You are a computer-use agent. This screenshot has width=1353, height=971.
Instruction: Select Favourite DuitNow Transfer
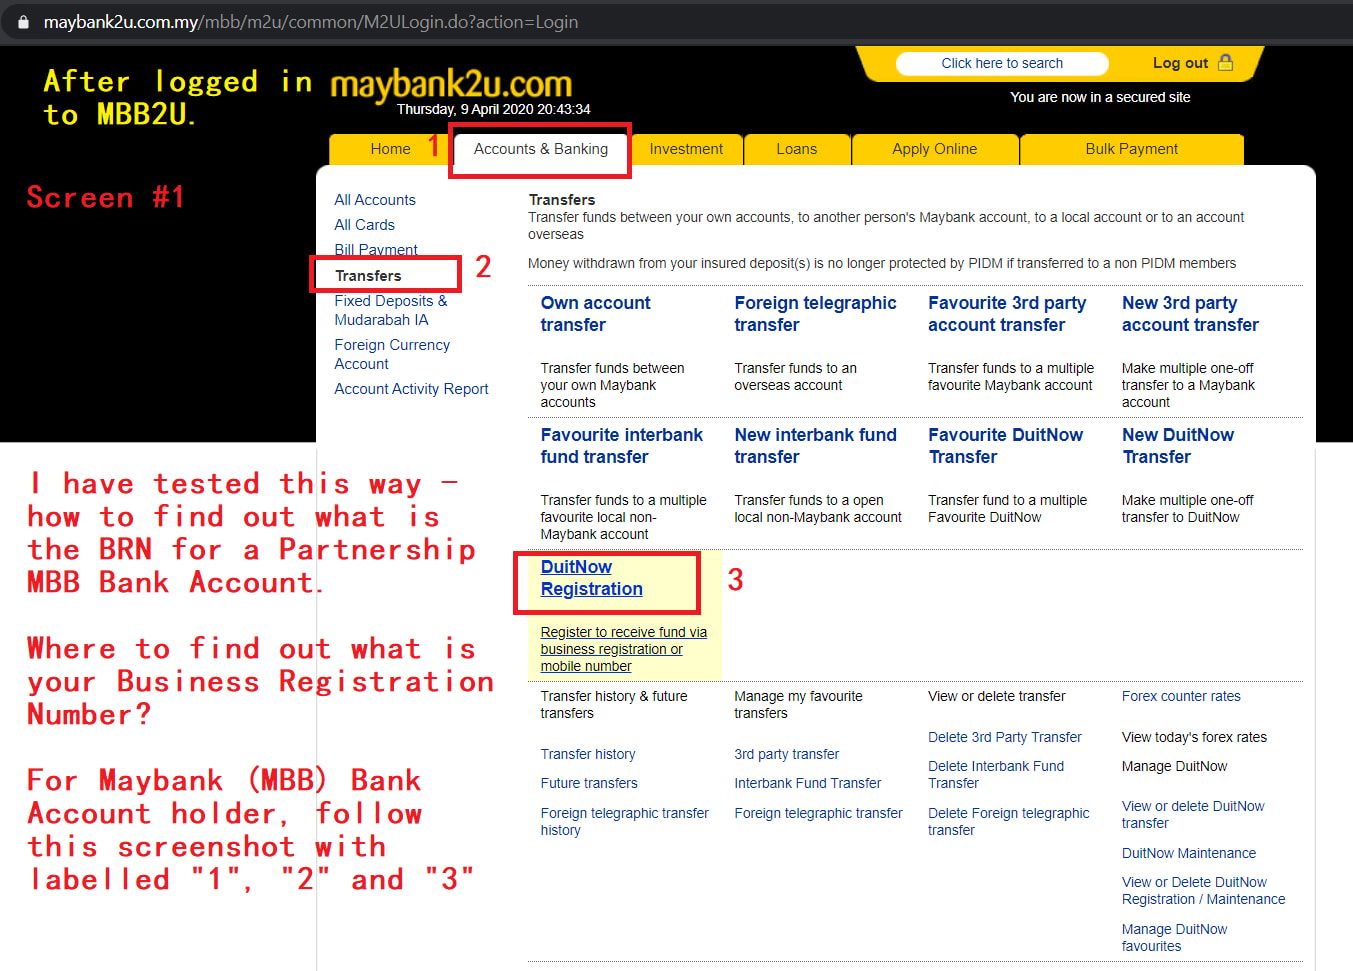[1005, 446]
